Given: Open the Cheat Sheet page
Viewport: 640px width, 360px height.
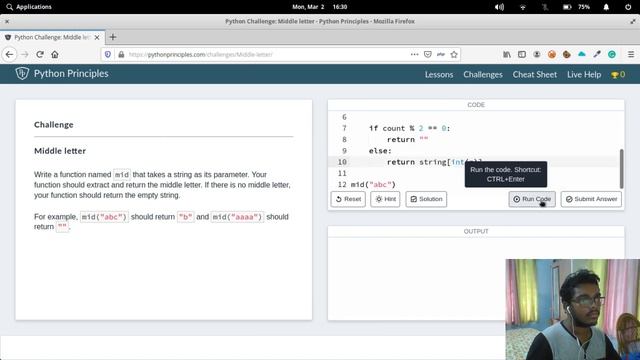Looking at the screenshot, I should 535,75.
